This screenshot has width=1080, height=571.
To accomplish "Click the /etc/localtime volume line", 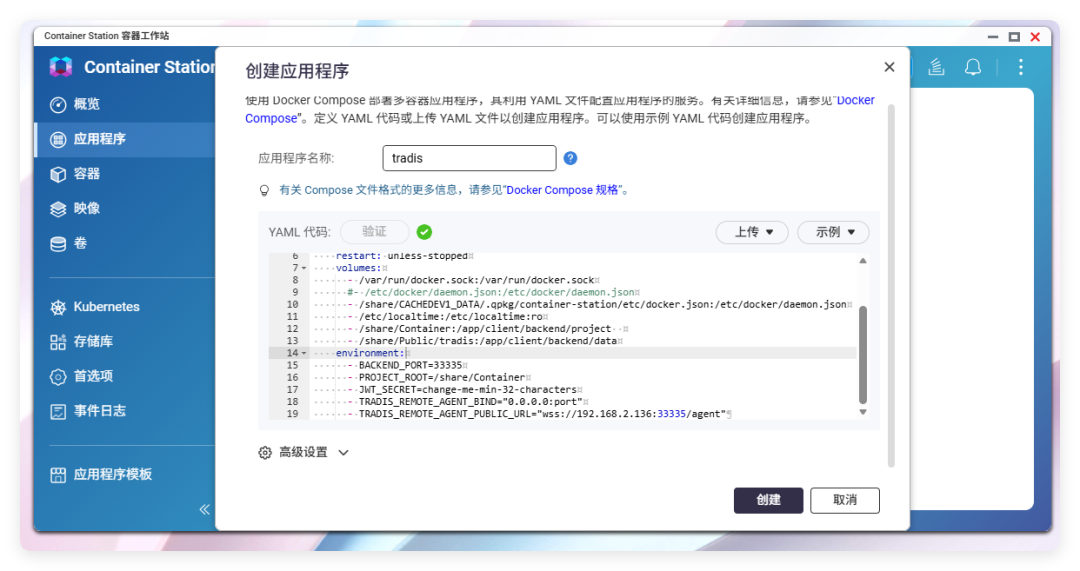I will pos(451,317).
